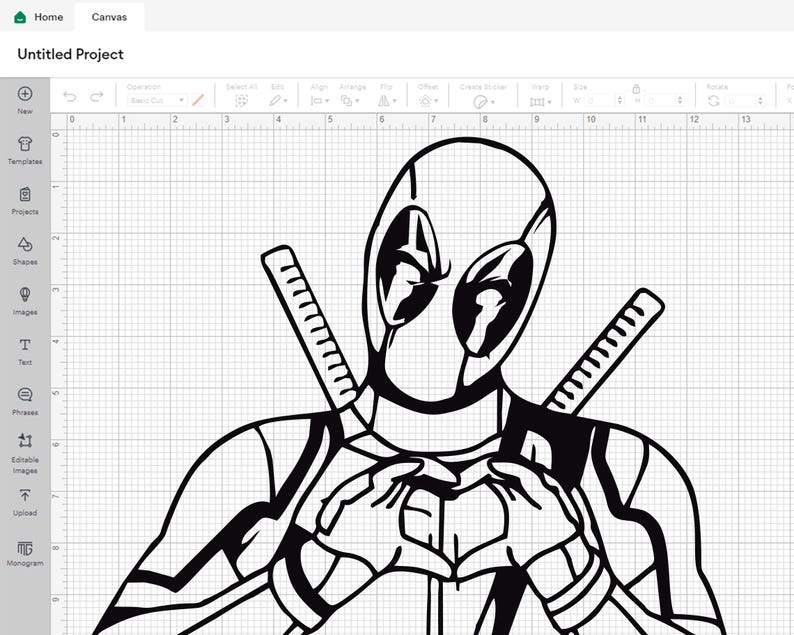The image size is (794, 635).
Task: Open the Offset dropdown
Action: pos(428,101)
